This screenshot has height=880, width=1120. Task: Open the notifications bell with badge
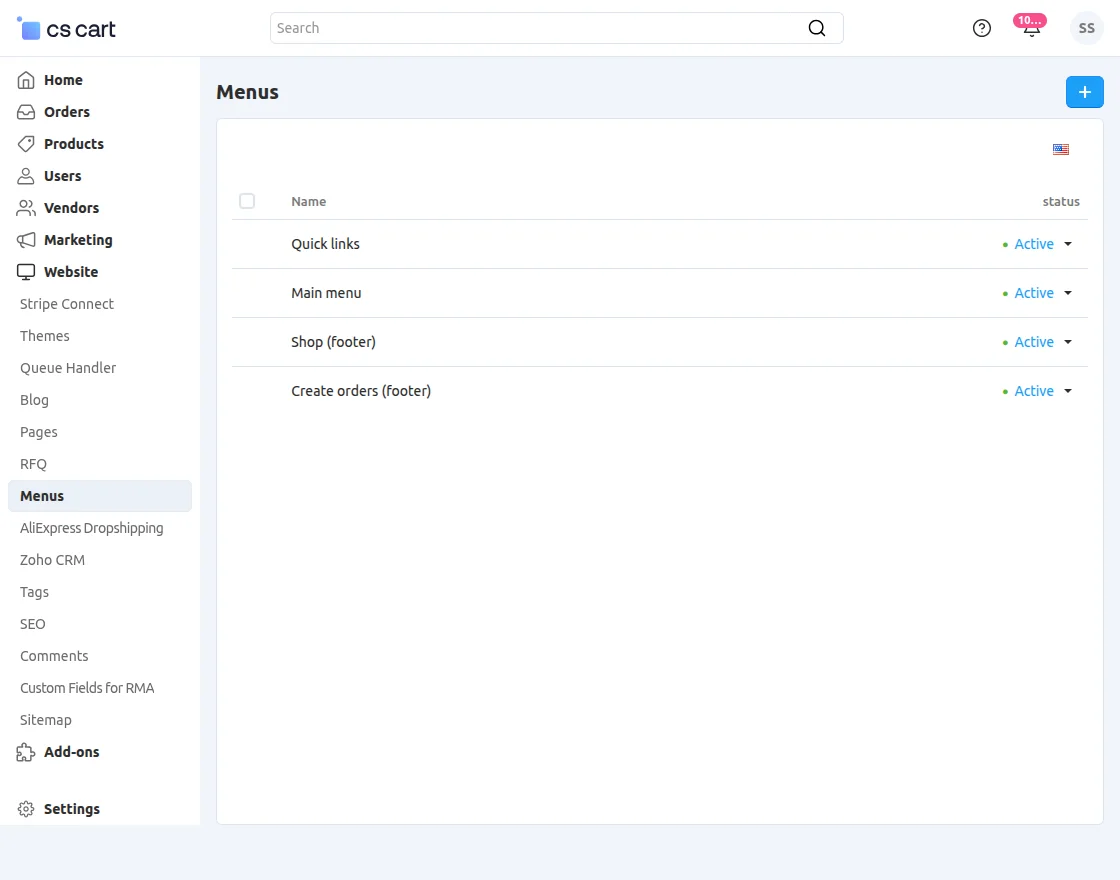[x=1031, y=28]
